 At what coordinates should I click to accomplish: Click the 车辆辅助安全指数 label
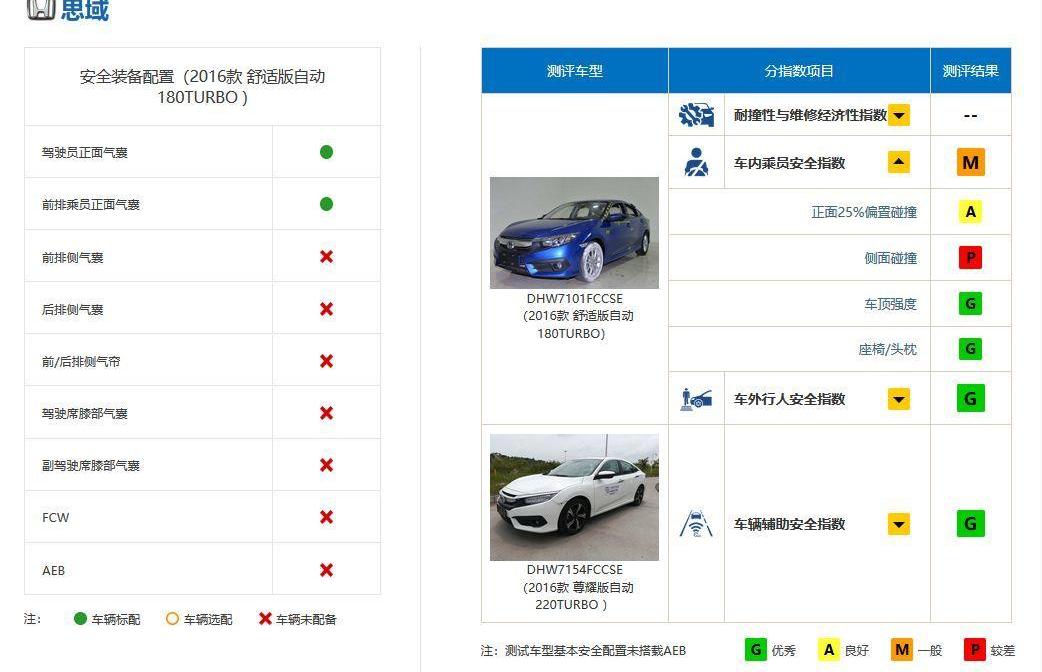(x=789, y=524)
